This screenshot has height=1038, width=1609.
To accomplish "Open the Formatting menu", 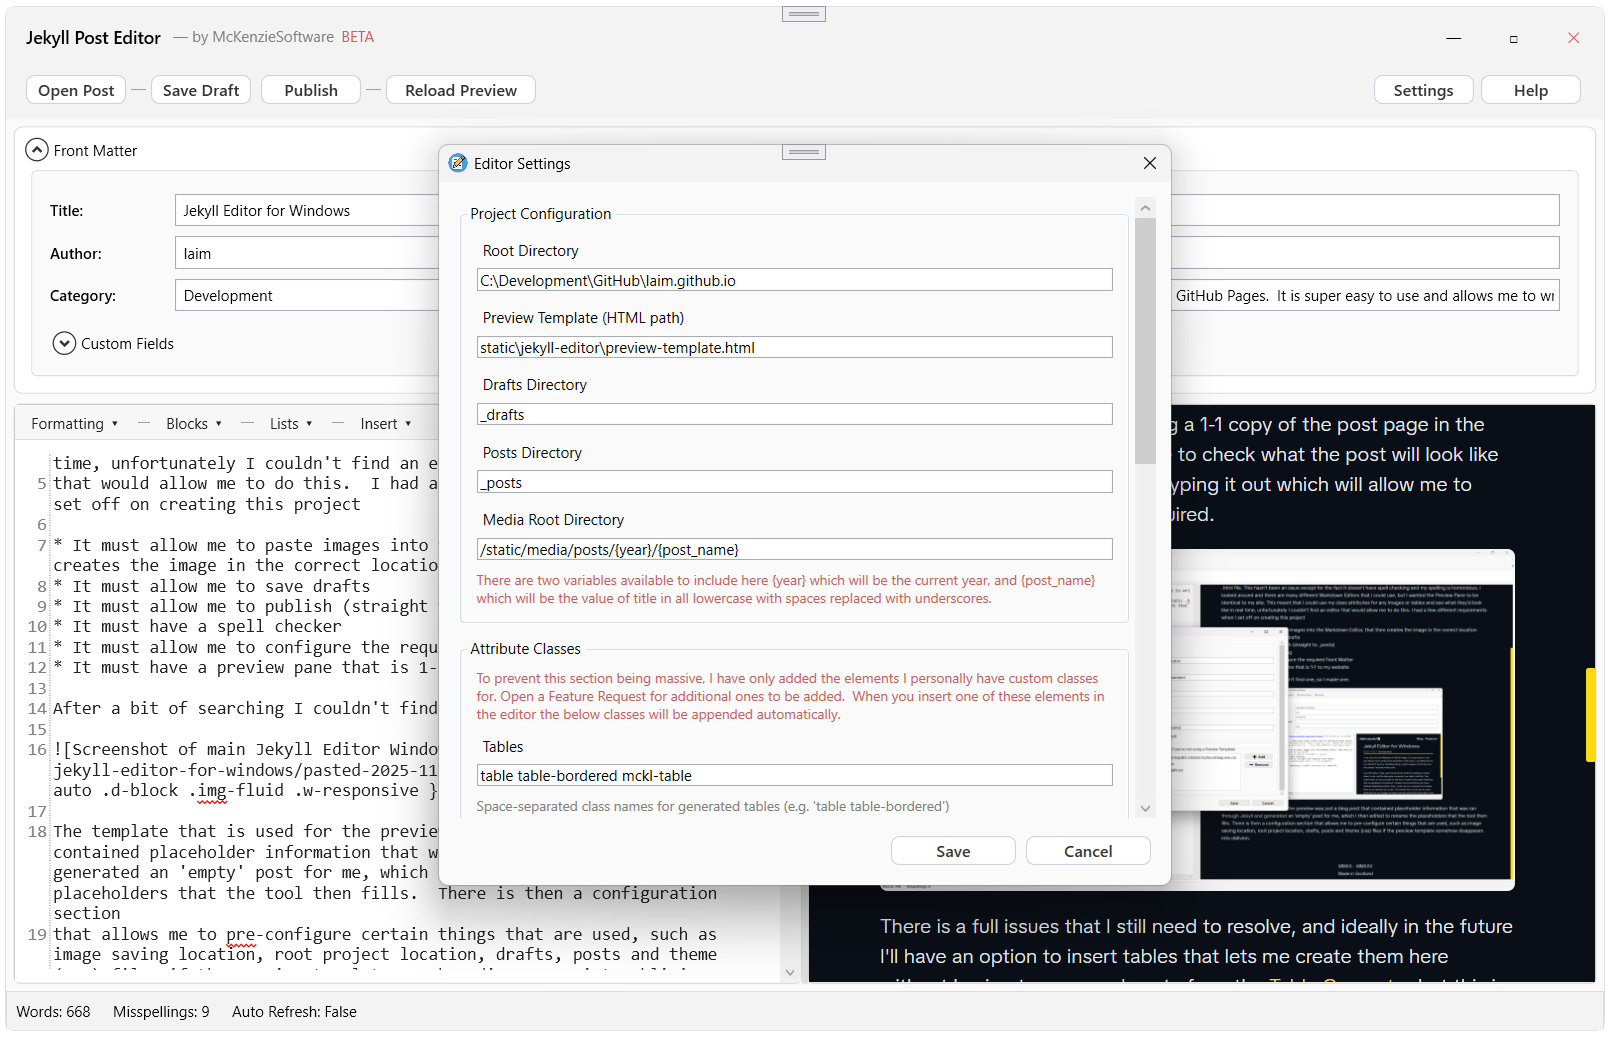I will click(x=73, y=423).
